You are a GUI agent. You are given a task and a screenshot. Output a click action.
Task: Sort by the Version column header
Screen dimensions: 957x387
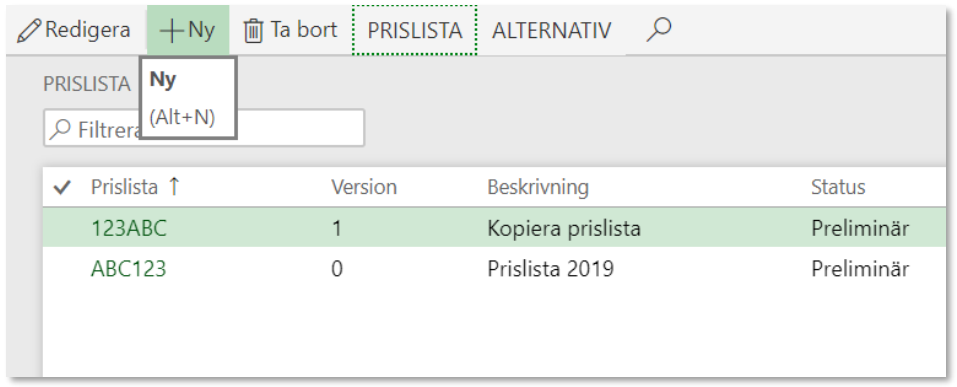click(x=364, y=187)
